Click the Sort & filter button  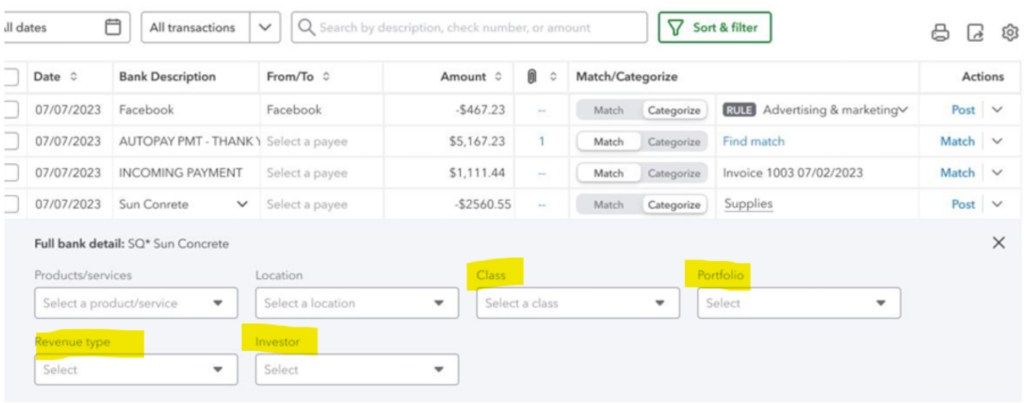[x=714, y=27]
